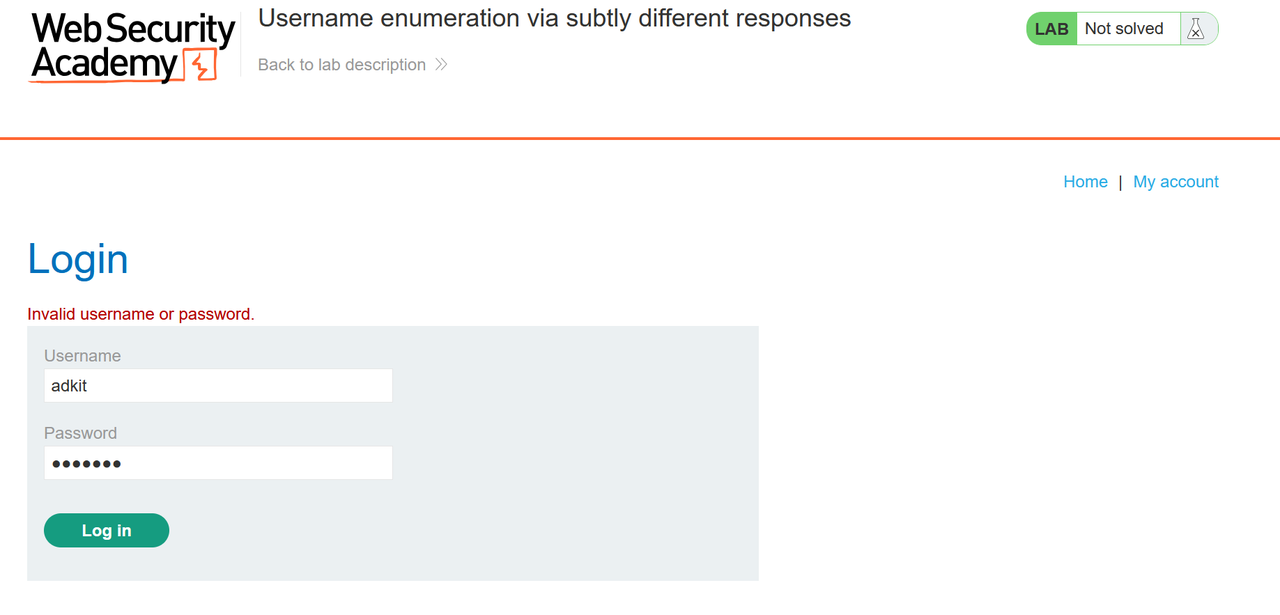This screenshot has height=615, width=1280.
Task: Click the green LAB badge
Action: [x=1050, y=28]
